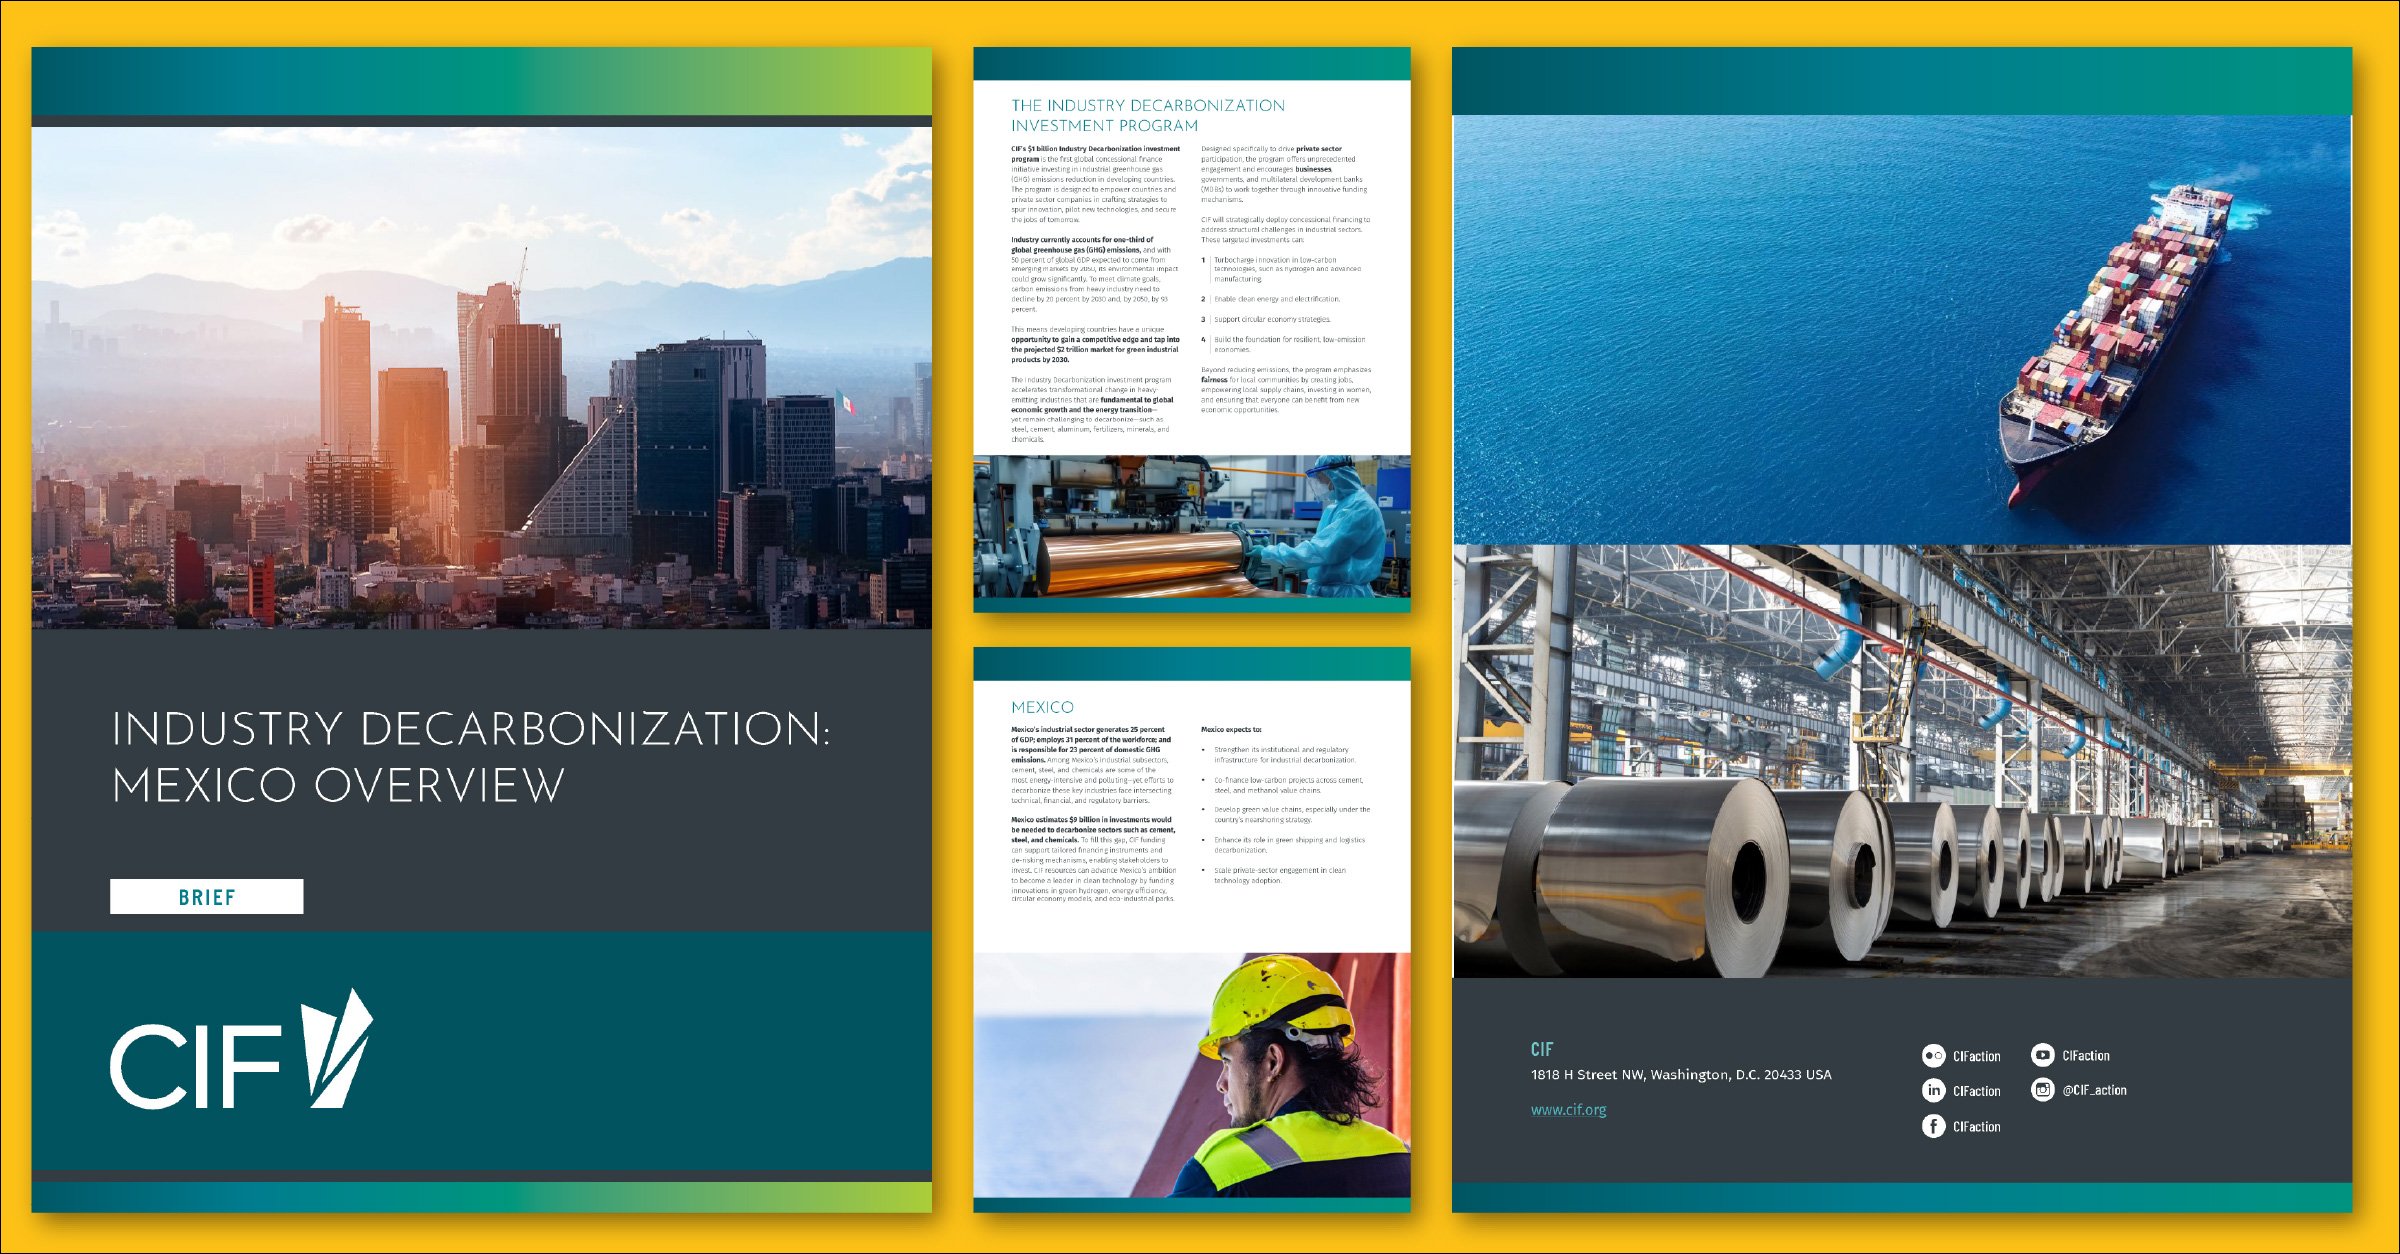Click the white BRIEF label on the cover

[x=206, y=897]
